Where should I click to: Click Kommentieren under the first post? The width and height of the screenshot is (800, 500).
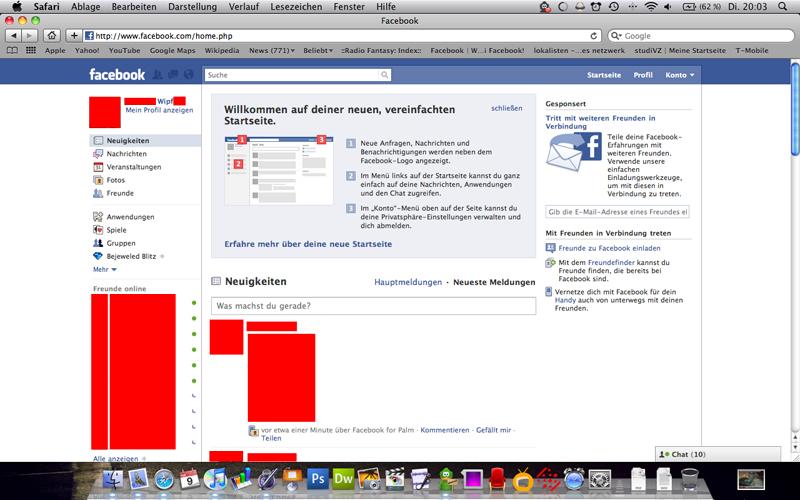[445, 430]
